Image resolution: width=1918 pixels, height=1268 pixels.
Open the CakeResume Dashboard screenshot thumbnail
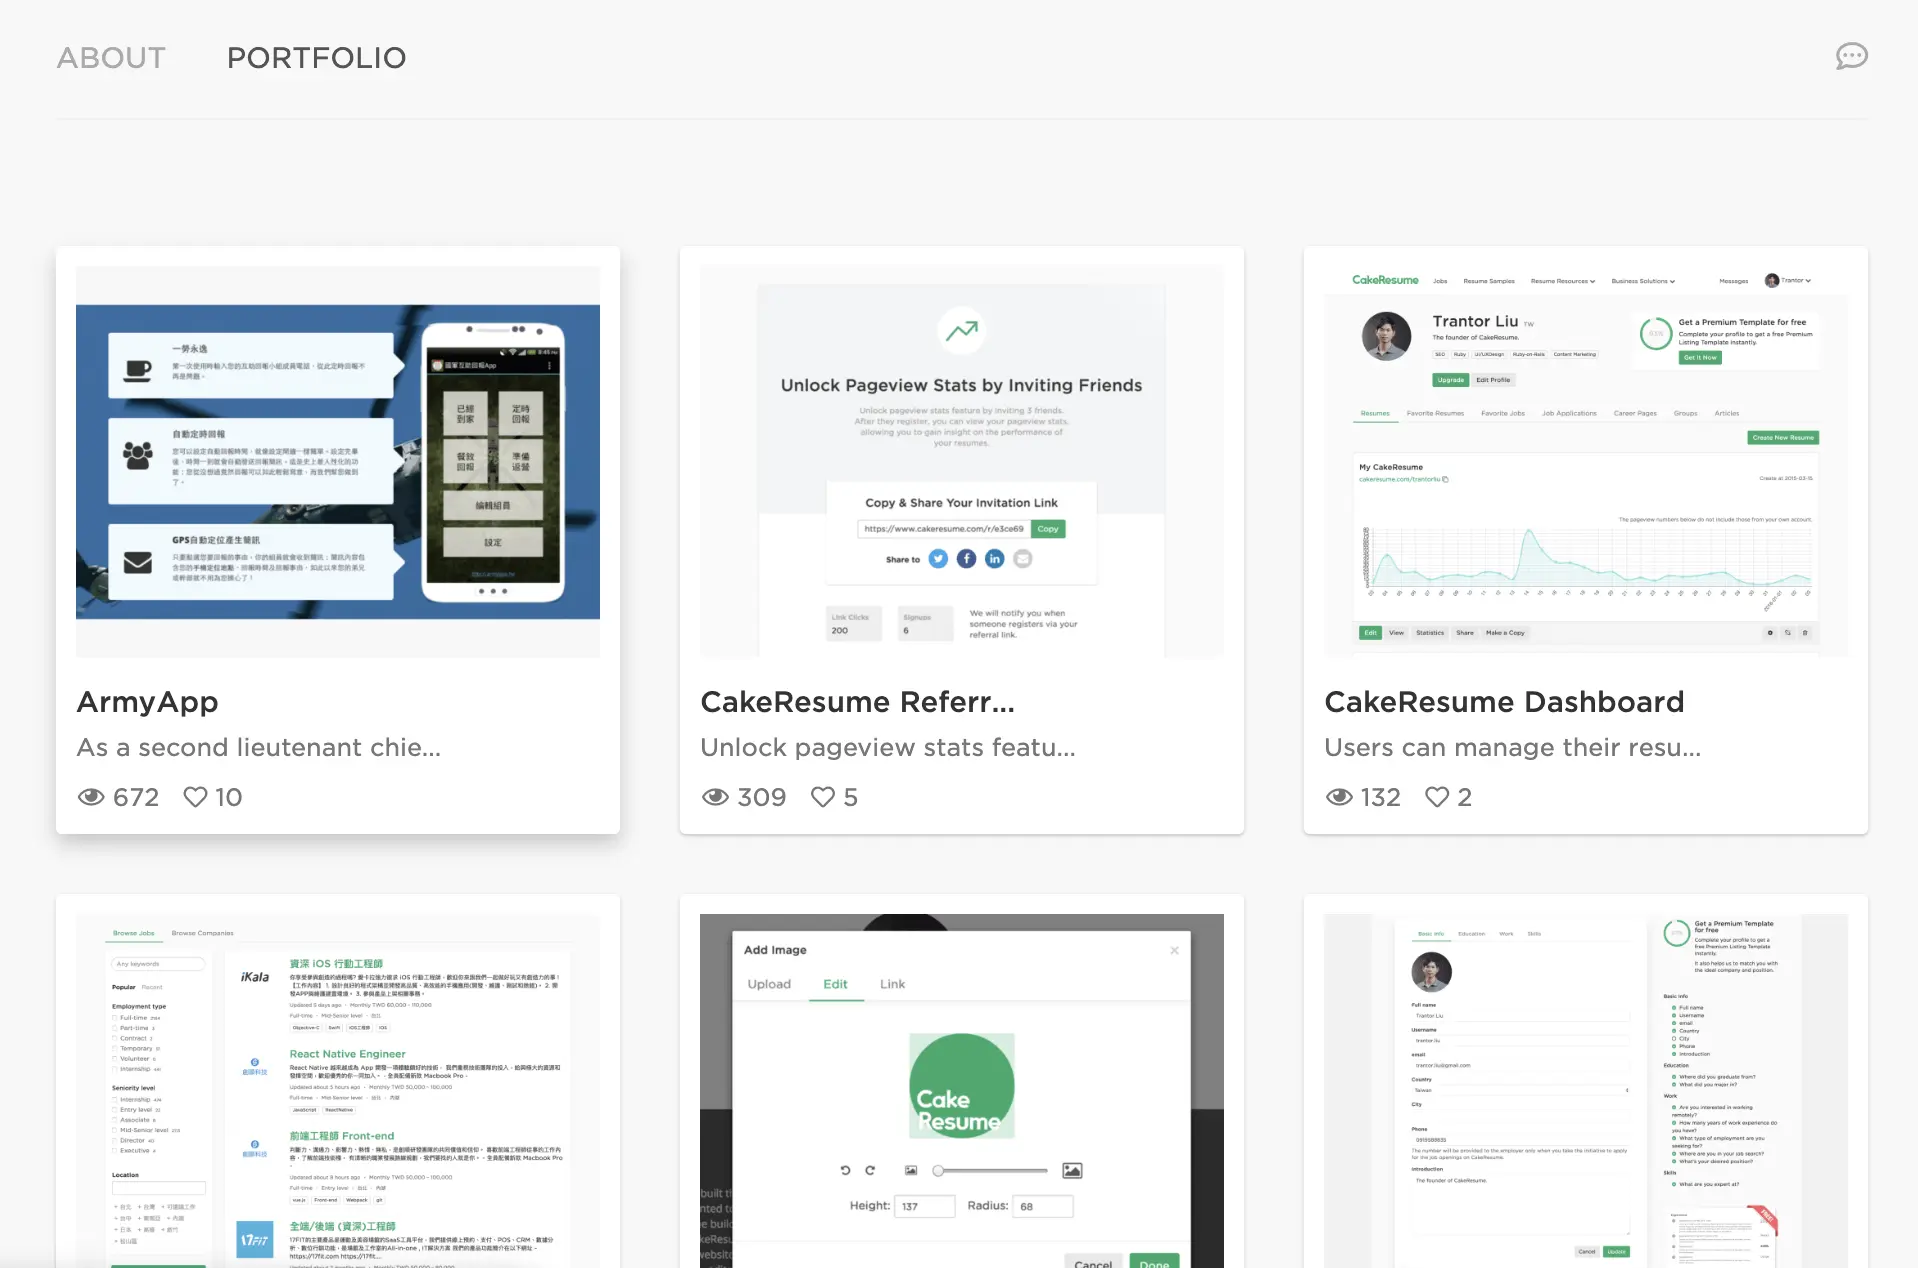pos(1586,462)
